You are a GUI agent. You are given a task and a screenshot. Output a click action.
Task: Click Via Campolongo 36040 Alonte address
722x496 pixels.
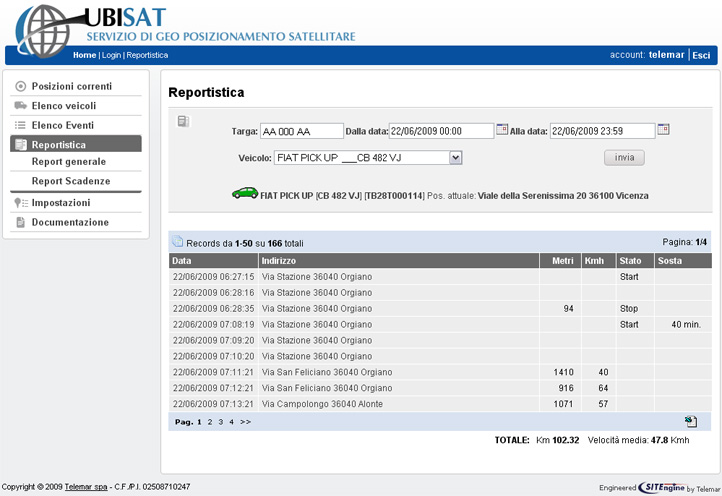pyautogui.click(x=322, y=404)
